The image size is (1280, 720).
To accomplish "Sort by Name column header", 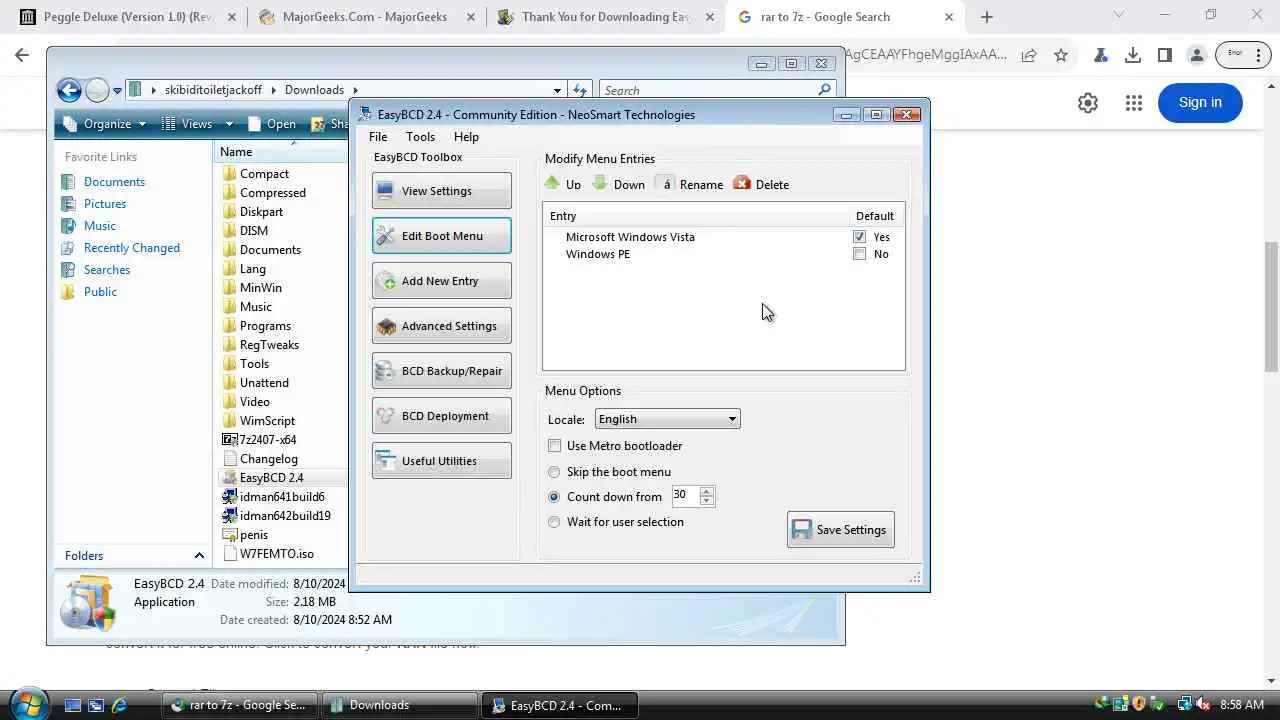I will coord(280,152).
